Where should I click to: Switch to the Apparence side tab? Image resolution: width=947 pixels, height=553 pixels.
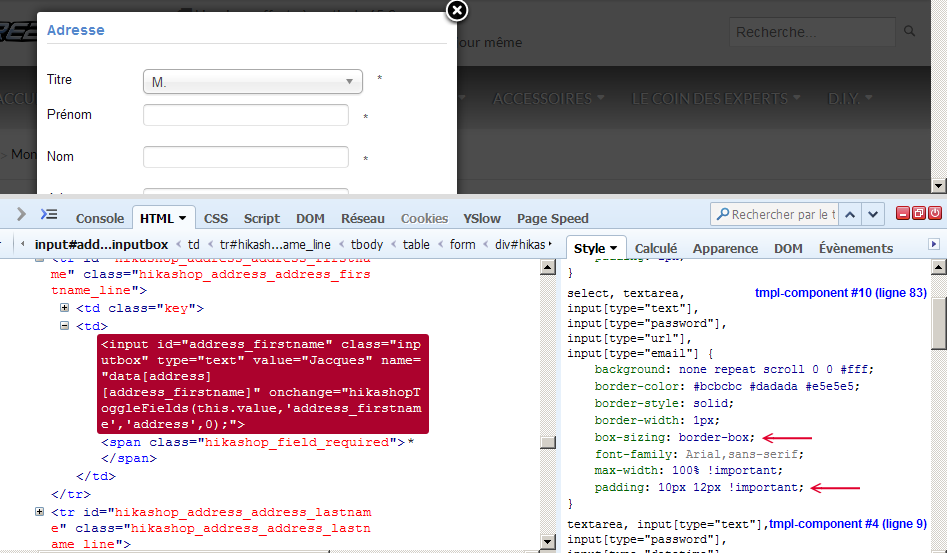[725, 248]
